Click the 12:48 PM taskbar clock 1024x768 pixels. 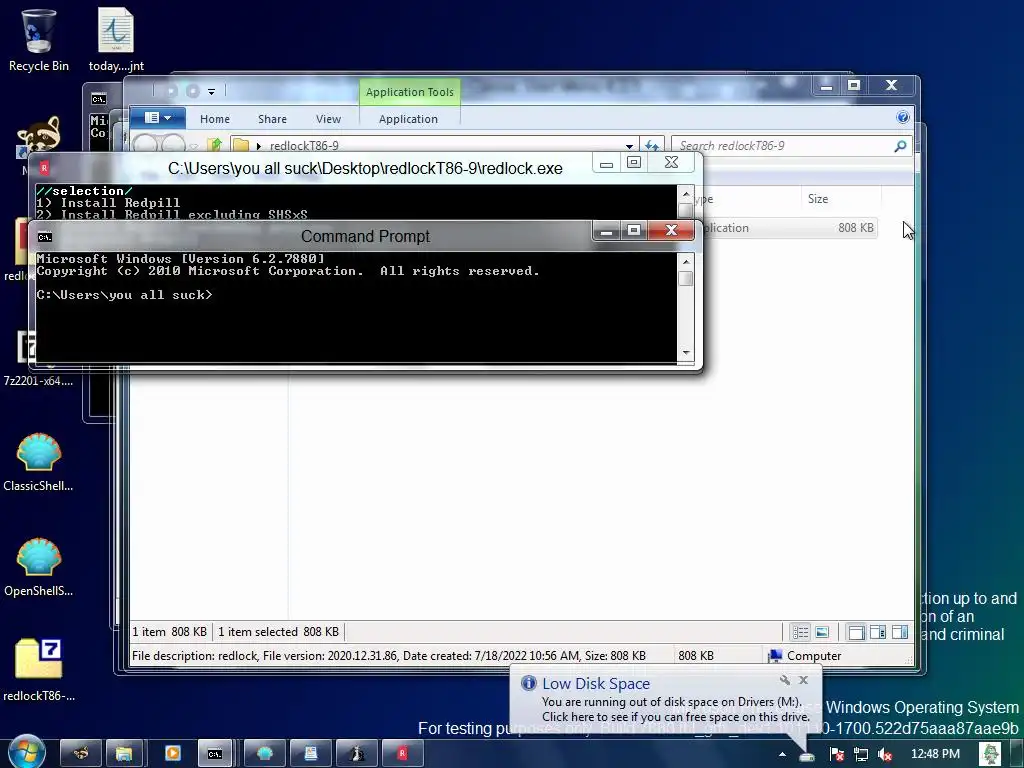click(x=935, y=754)
